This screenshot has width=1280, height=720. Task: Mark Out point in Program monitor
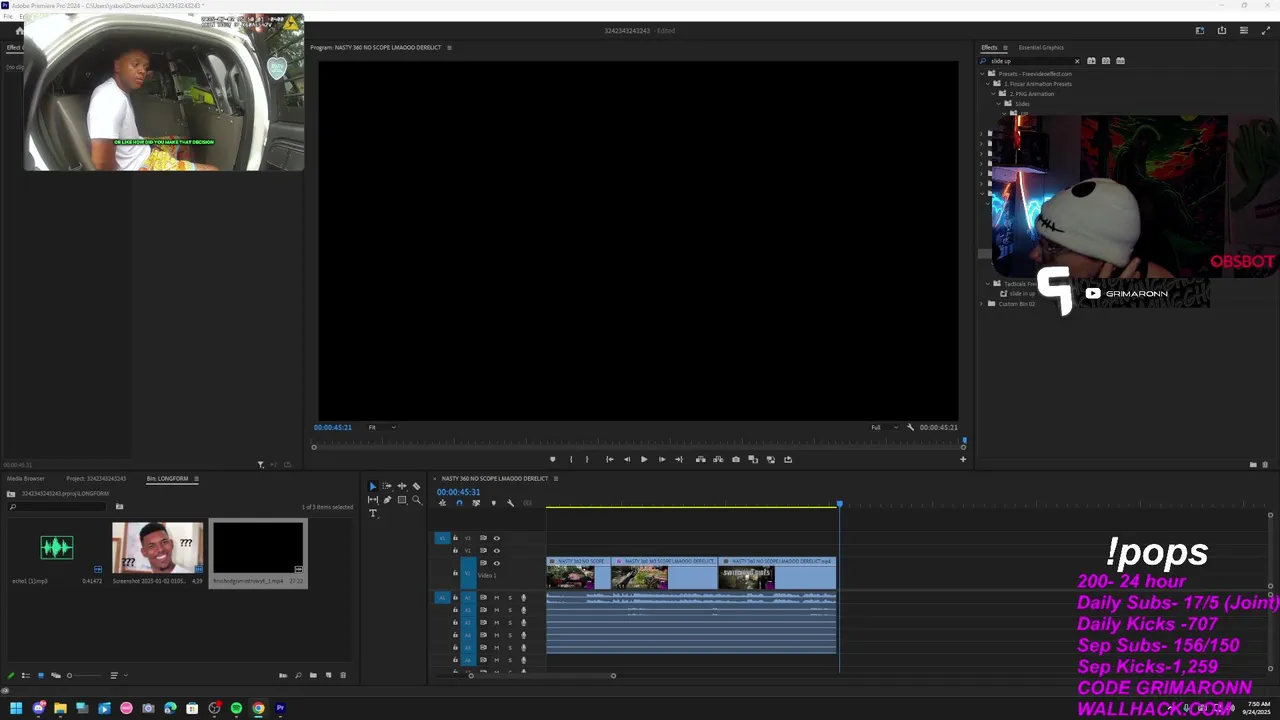(587, 460)
